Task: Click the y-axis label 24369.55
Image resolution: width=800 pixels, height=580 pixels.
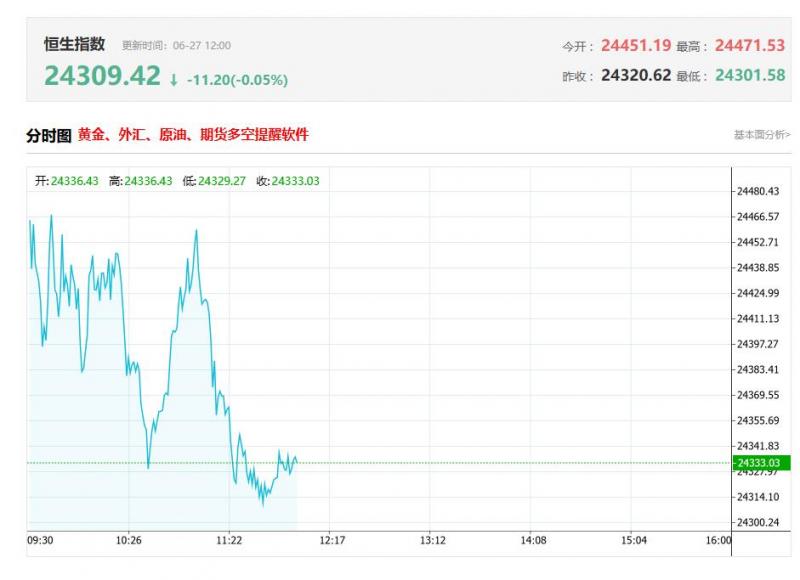Action: [x=758, y=395]
